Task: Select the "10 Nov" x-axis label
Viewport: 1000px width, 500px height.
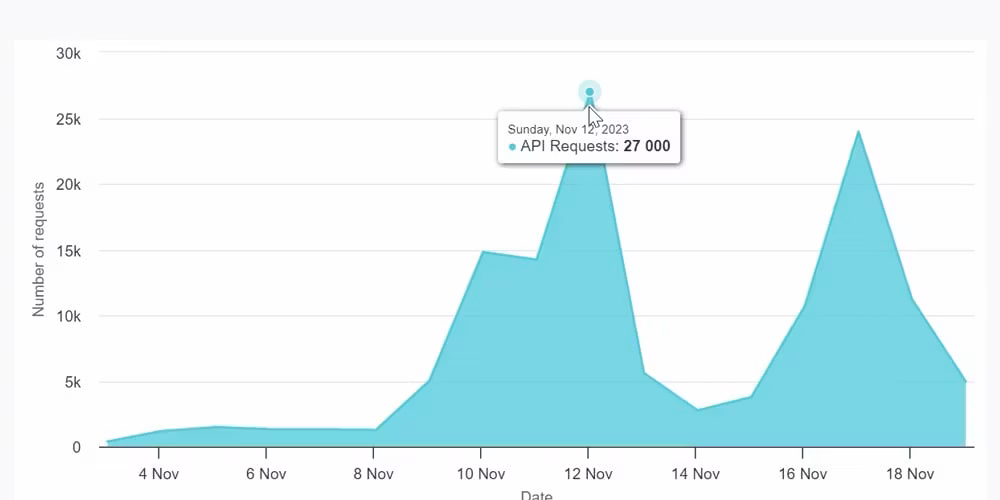Action: 480,473
